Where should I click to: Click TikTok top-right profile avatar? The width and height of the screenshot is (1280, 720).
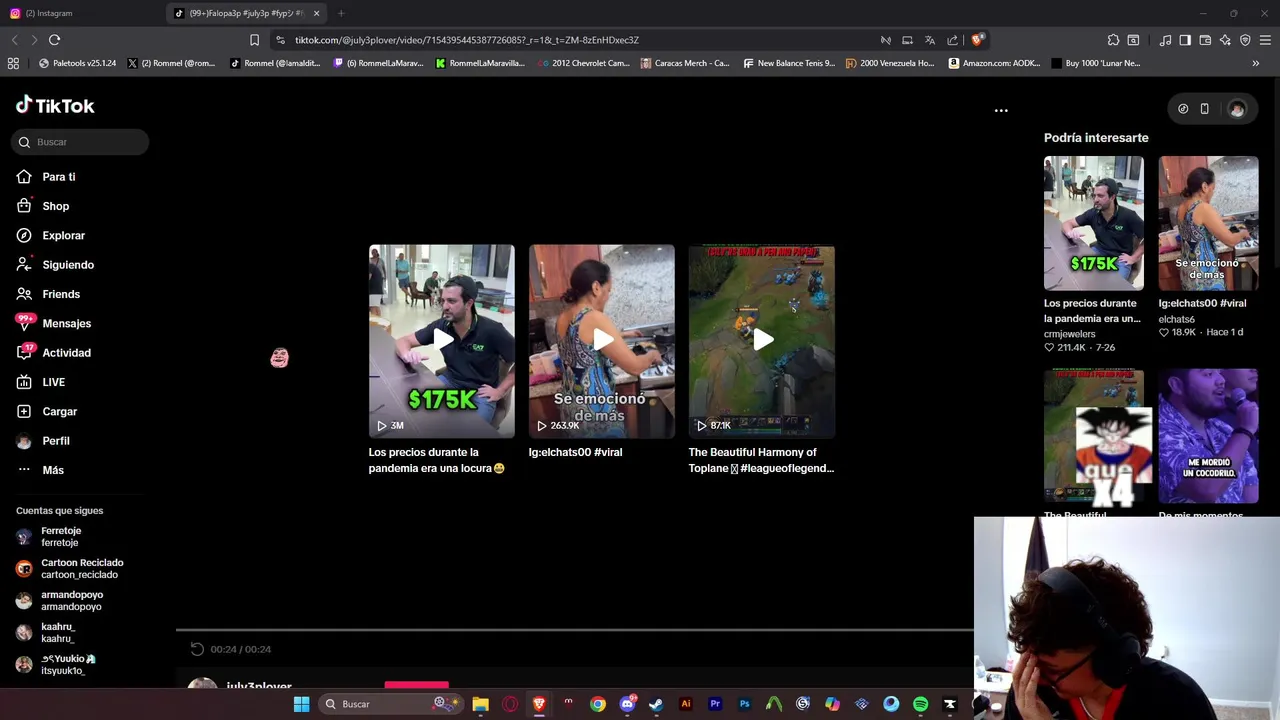click(1237, 109)
